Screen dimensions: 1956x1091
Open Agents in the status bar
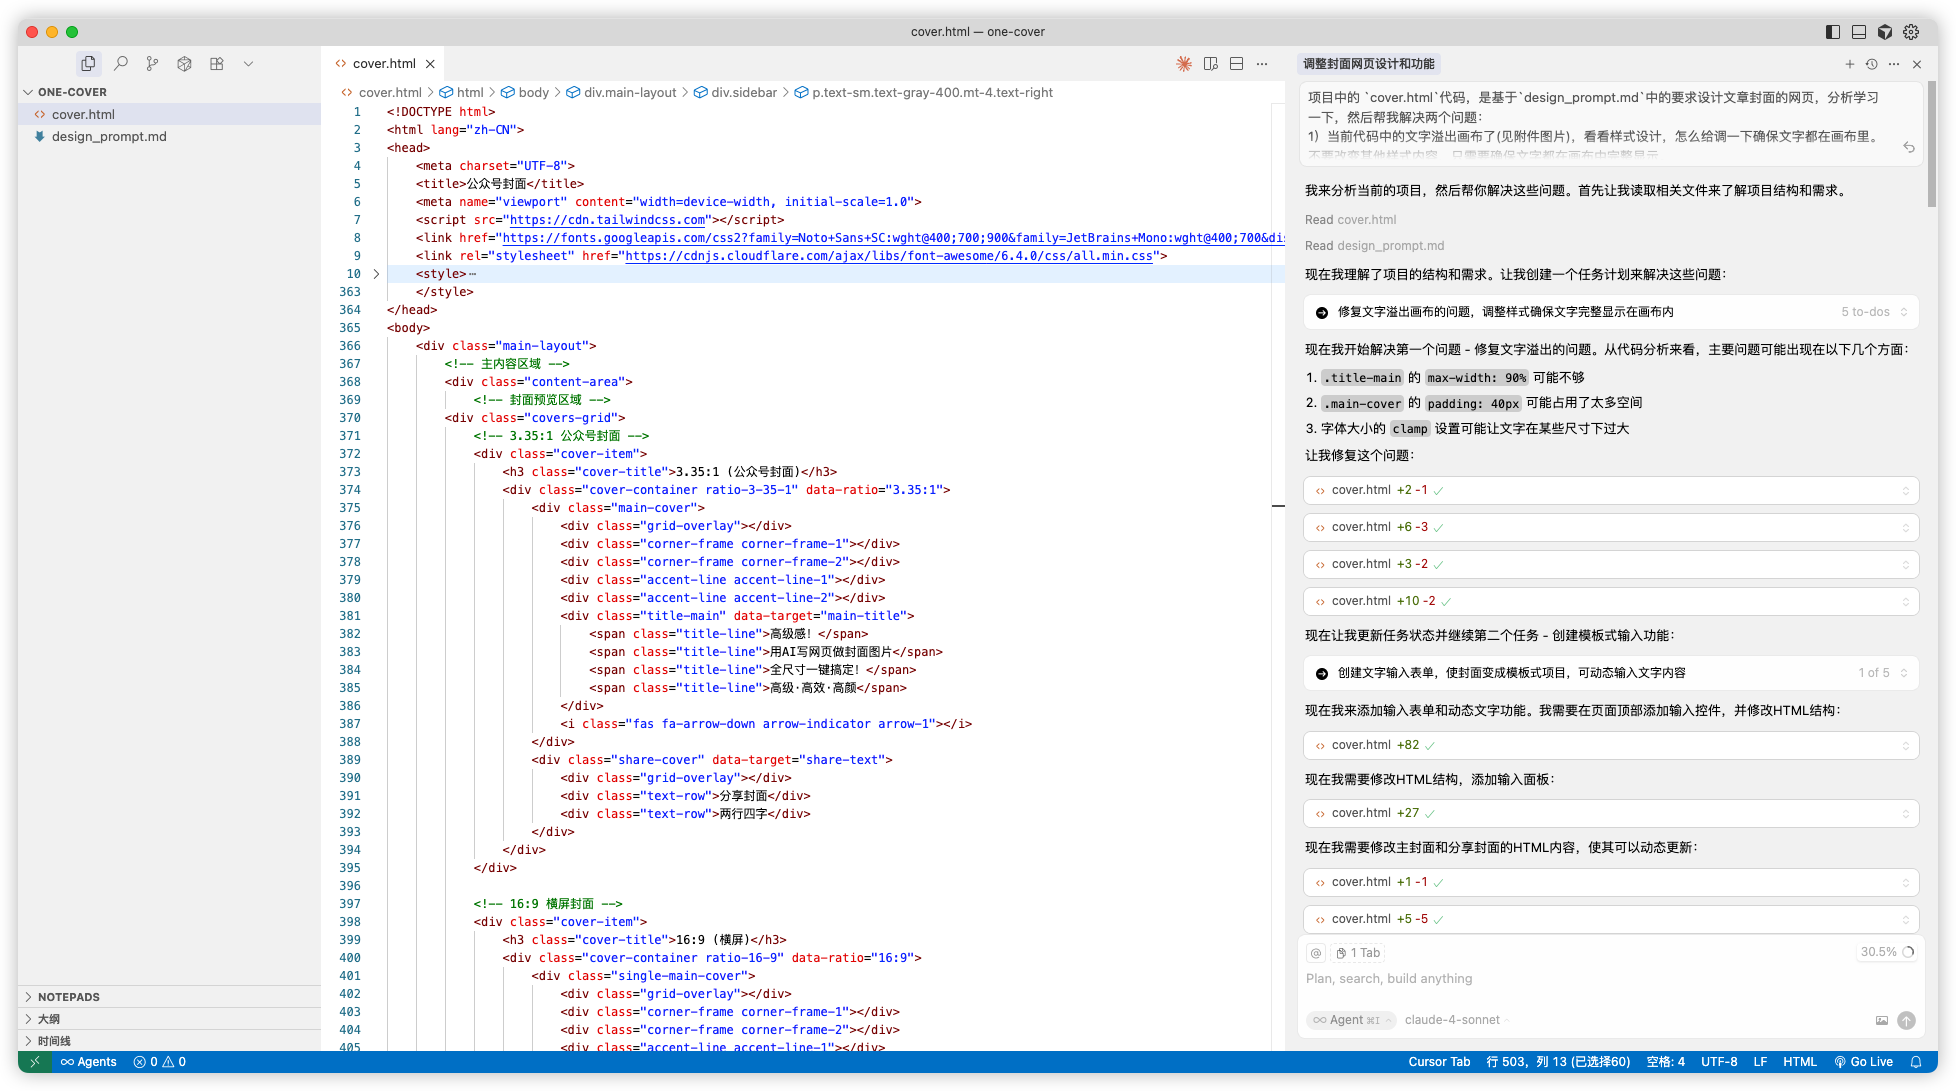88,1062
